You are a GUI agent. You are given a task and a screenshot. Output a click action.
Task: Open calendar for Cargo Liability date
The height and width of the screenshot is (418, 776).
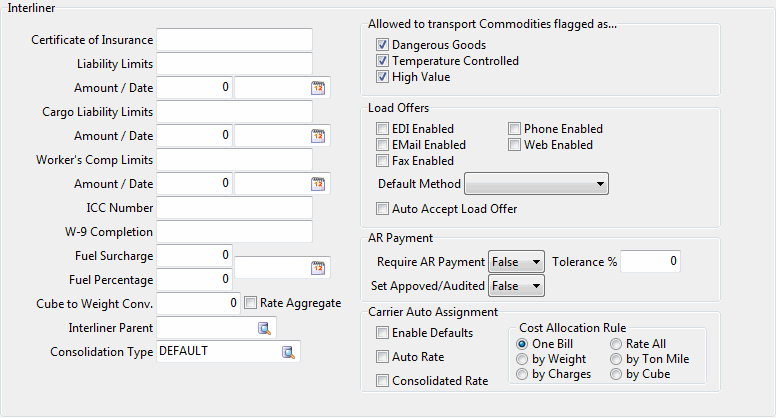(319, 136)
